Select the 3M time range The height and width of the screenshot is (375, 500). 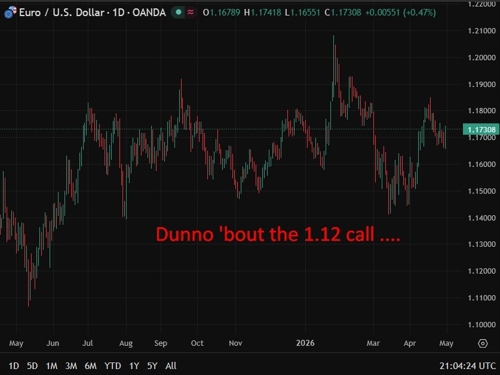click(x=71, y=366)
